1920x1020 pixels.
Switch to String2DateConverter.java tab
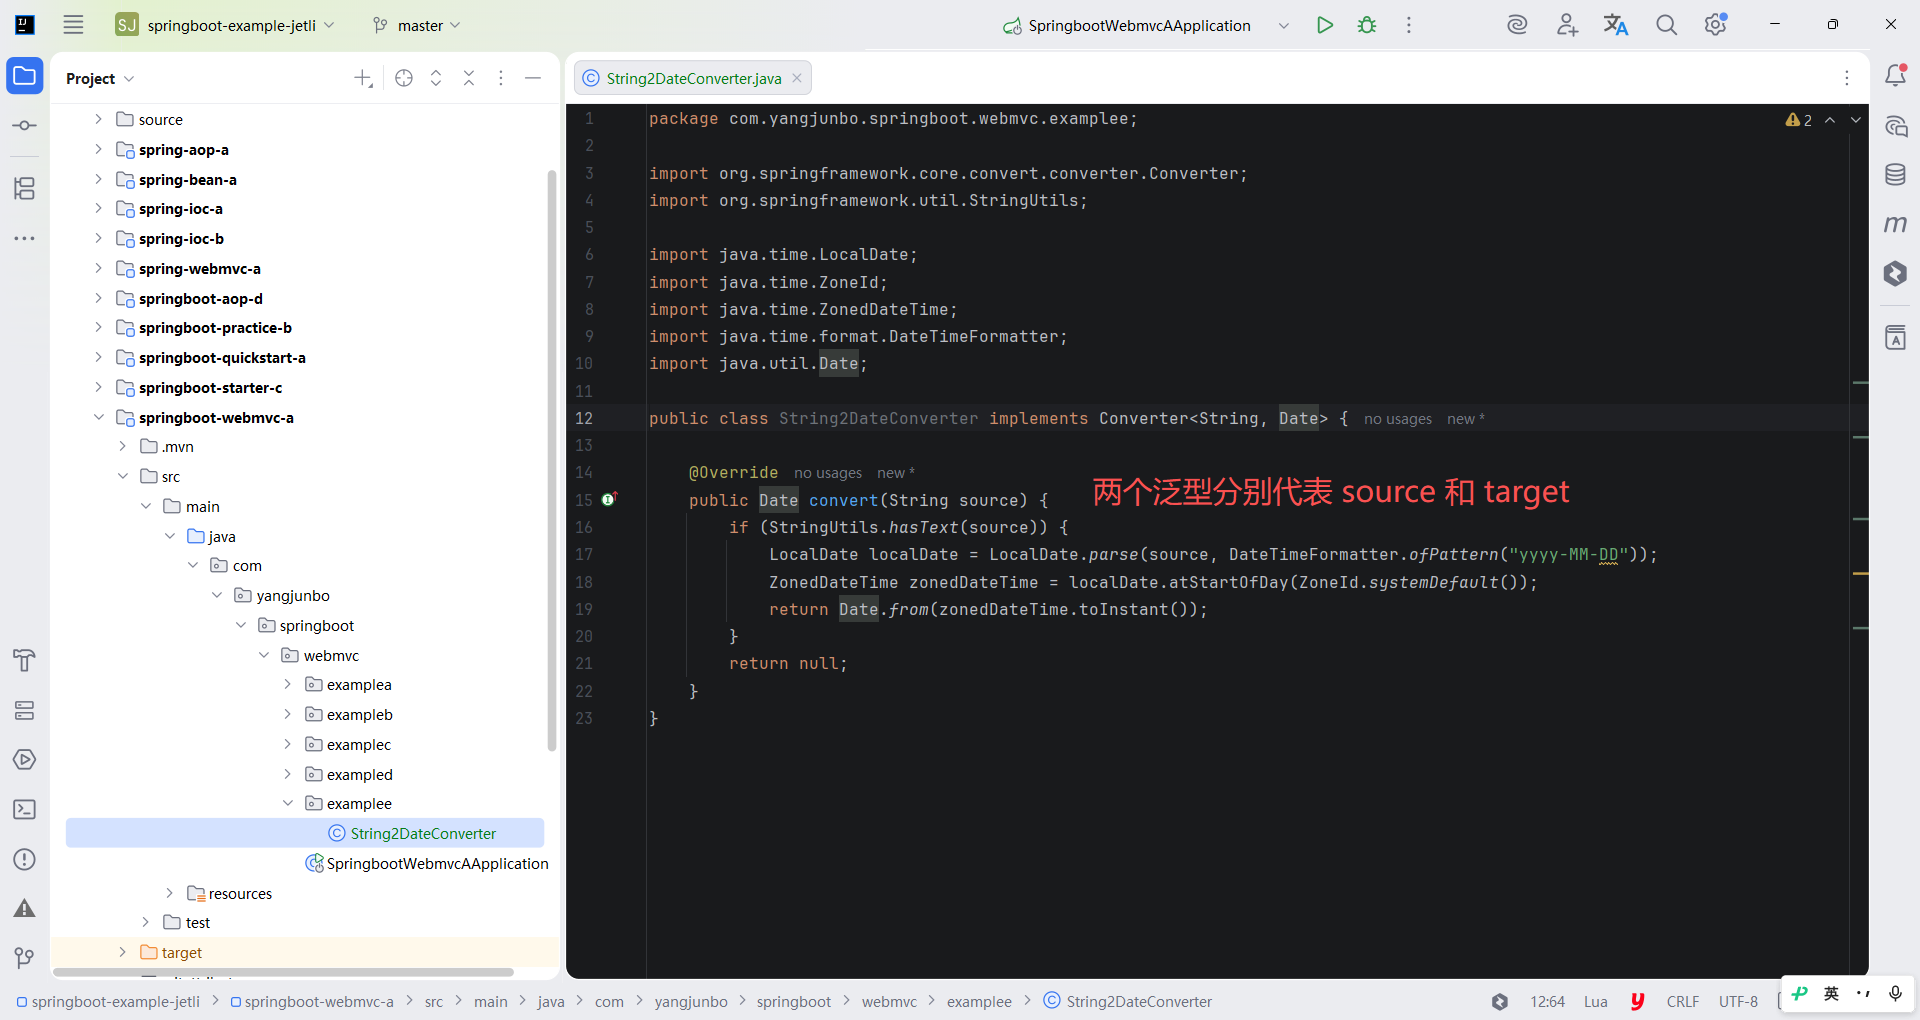coord(693,78)
